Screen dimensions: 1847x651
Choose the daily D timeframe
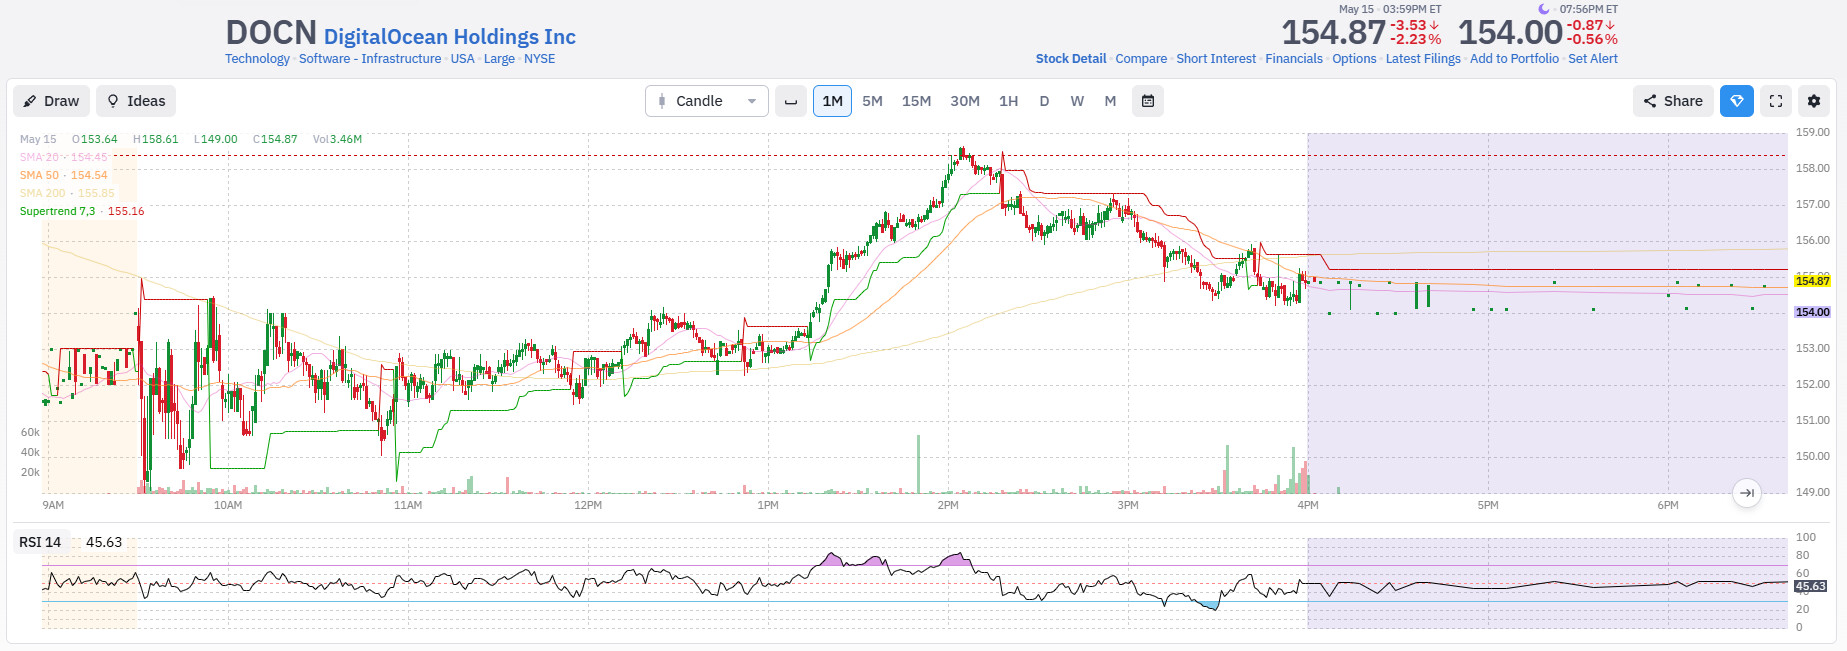[x=1044, y=101]
